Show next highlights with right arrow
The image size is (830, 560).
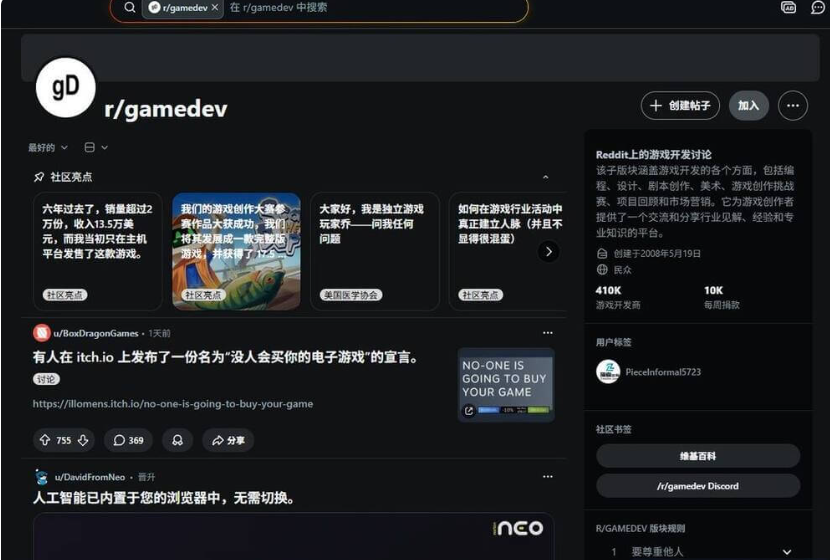tap(549, 251)
